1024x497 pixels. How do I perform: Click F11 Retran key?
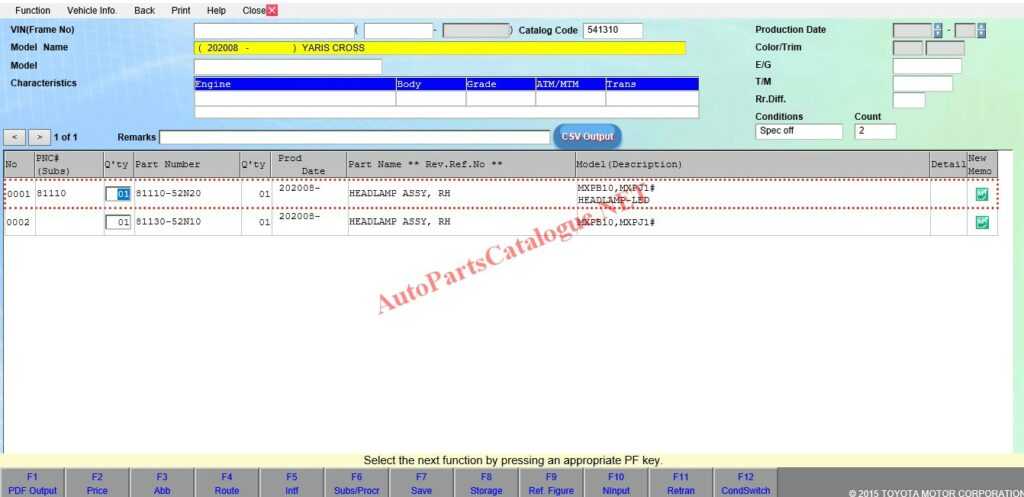(680, 483)
